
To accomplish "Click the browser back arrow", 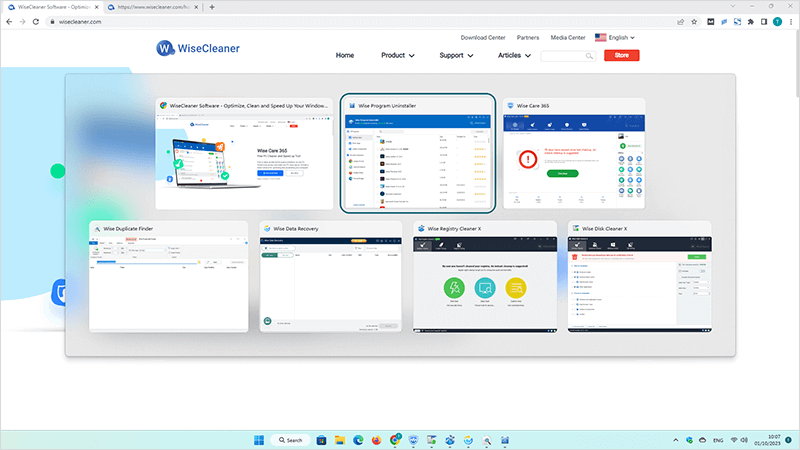I will click(x=9, y=22).
